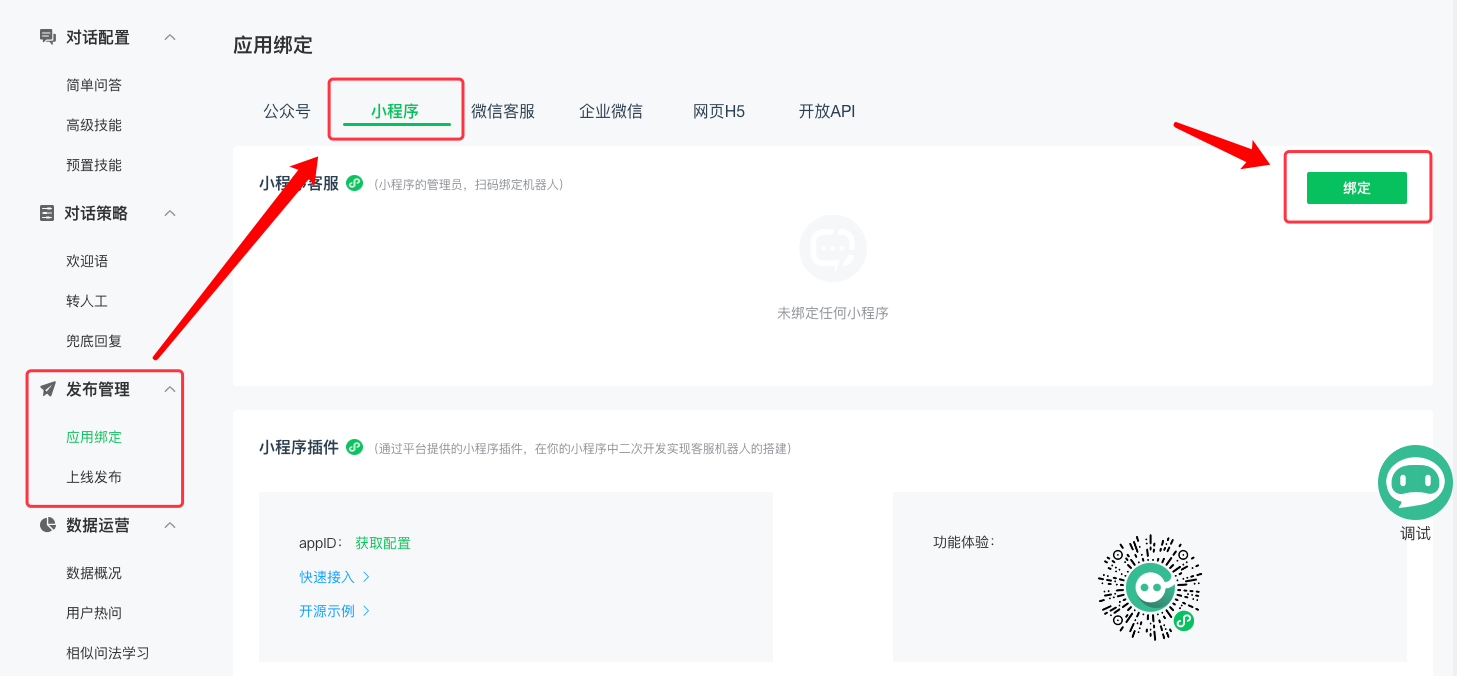Image resolution: width=1457 pixels, height=676 pixels.
Task: Collapse the 数据运营 section
Action: tap(170, 525)
